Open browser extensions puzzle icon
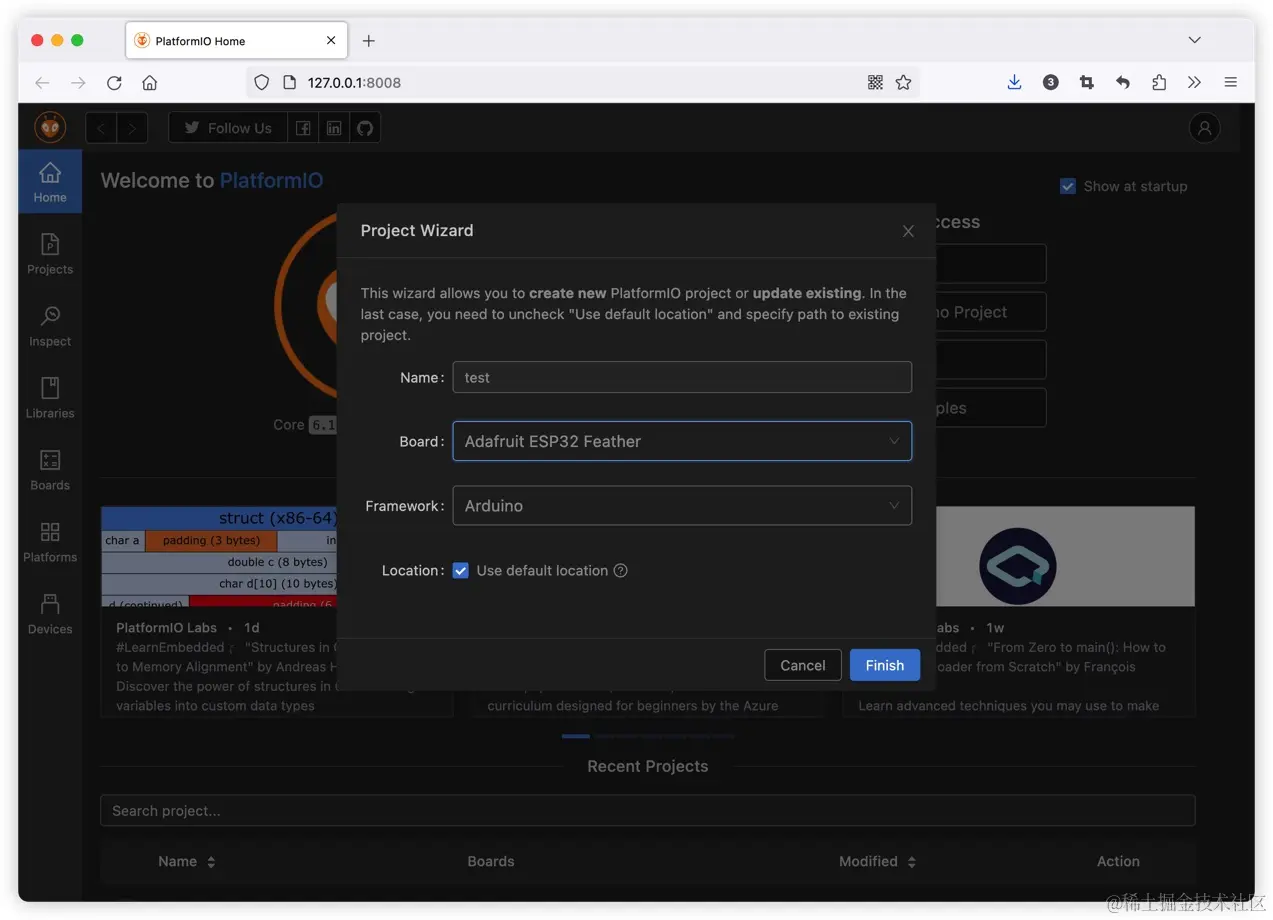Viewport: 1273px width, 920px height. click(1158, 83)
